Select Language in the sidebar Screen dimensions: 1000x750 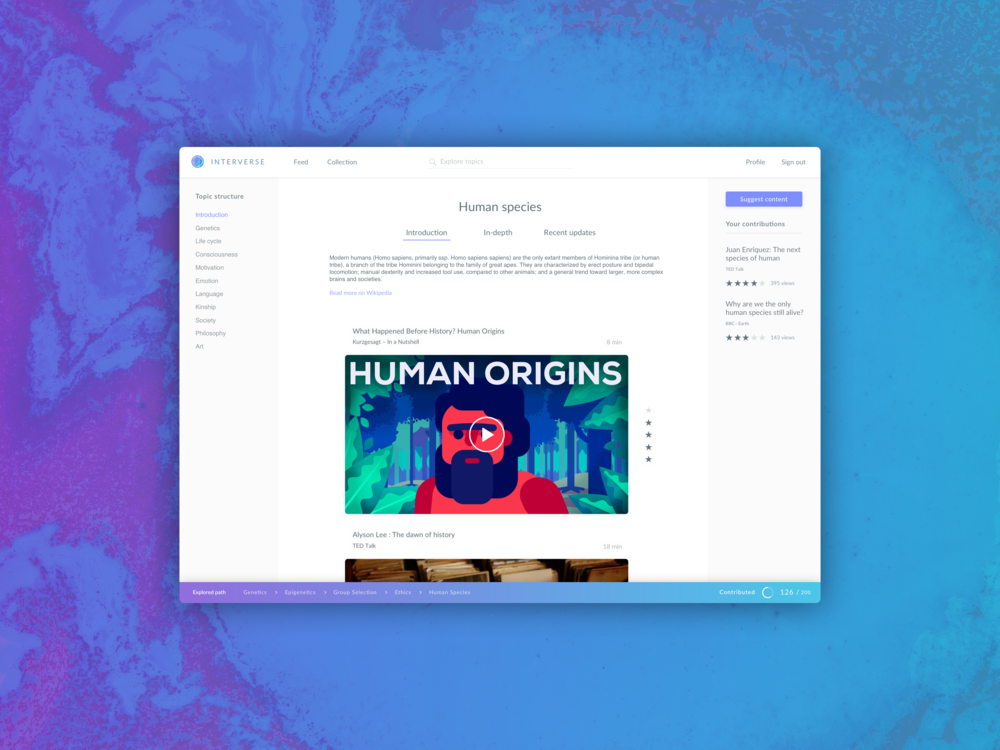(209, 294)
